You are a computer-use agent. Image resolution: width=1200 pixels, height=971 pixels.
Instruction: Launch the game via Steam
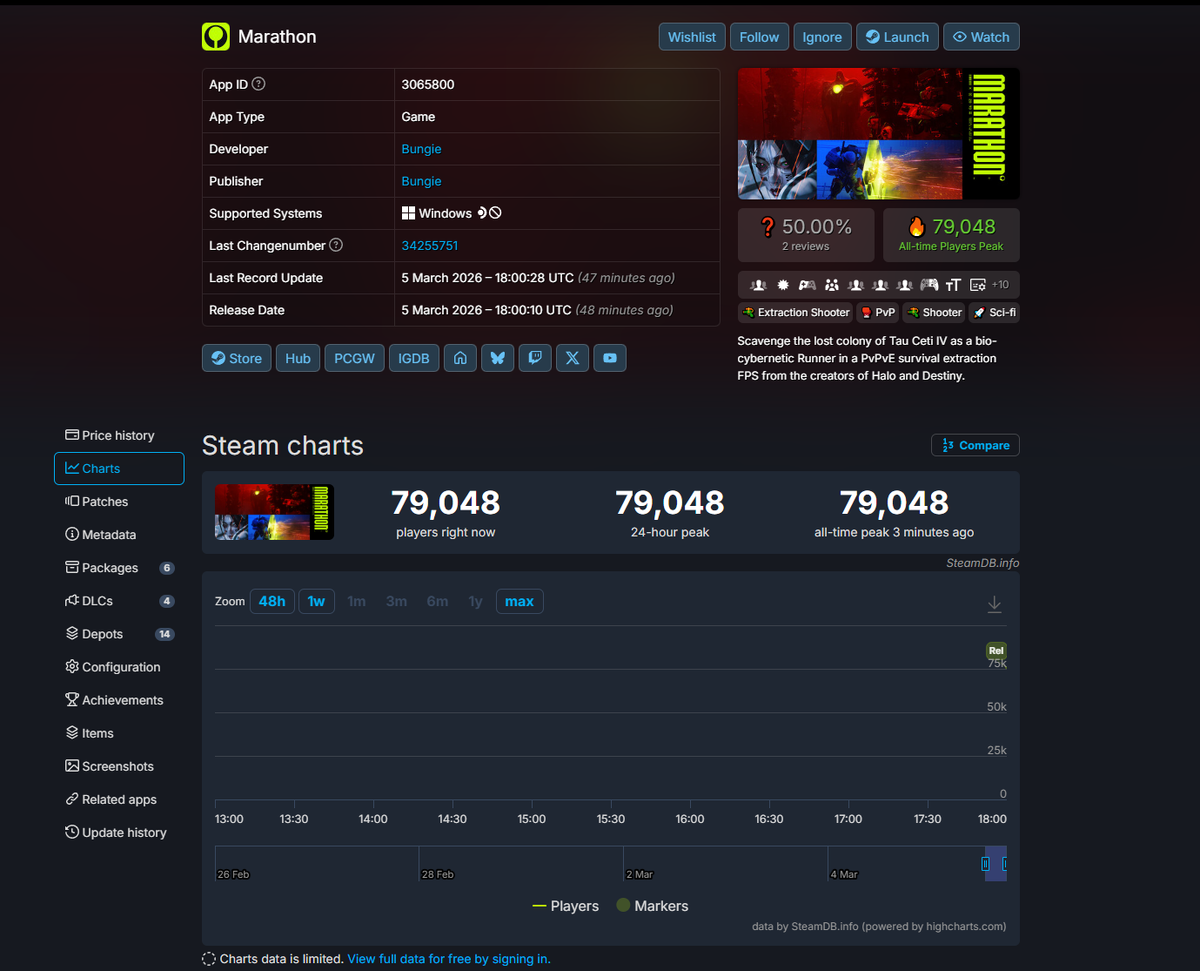click(897, 37)
